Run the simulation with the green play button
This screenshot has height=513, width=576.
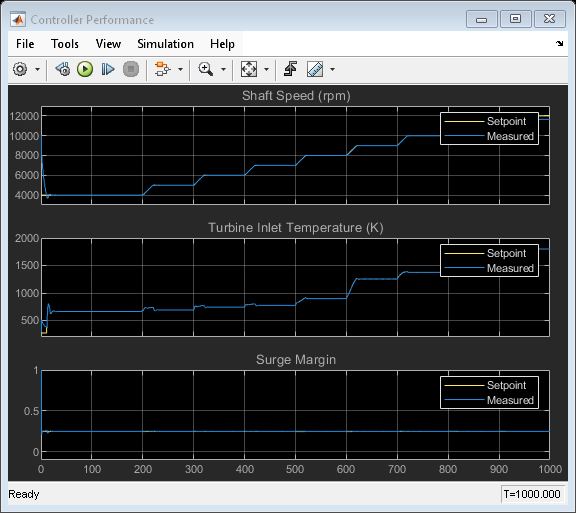pyautogui.click(x=85, y=69)
